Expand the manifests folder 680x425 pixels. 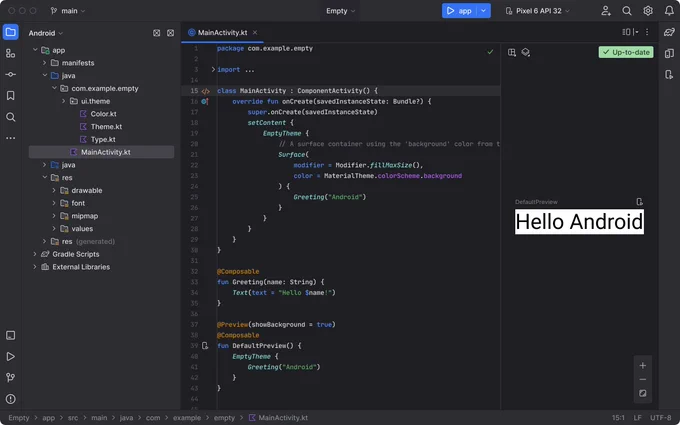pos(45,63)
